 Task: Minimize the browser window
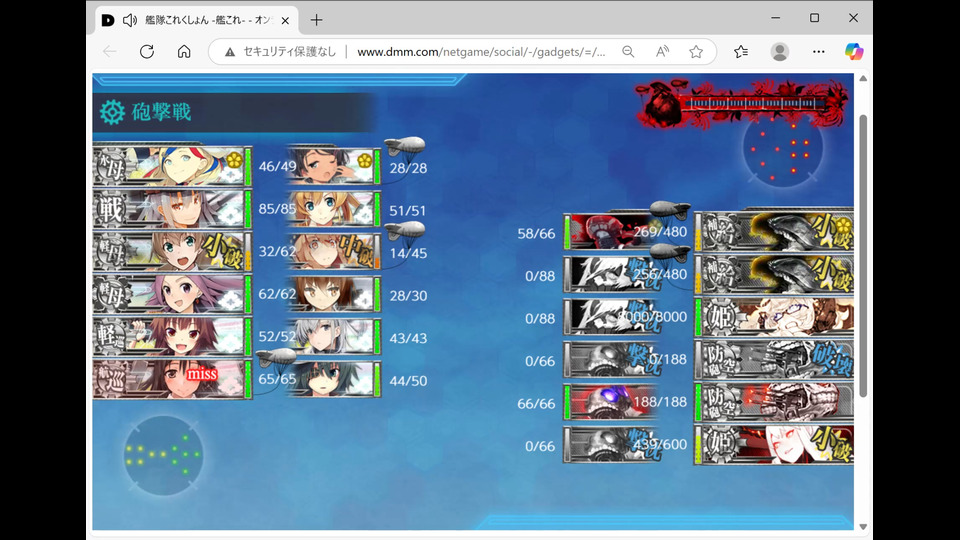pyautogui.click(x=776, y=18)
